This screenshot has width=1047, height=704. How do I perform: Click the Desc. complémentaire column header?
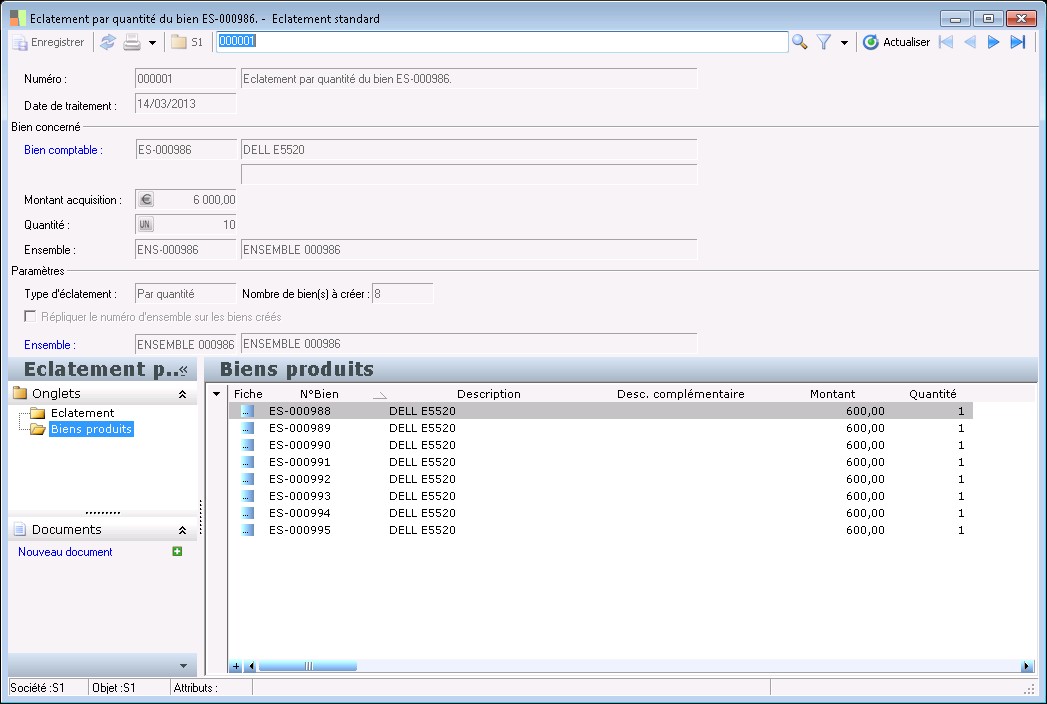pyautogui.click(x=680, y=394)
